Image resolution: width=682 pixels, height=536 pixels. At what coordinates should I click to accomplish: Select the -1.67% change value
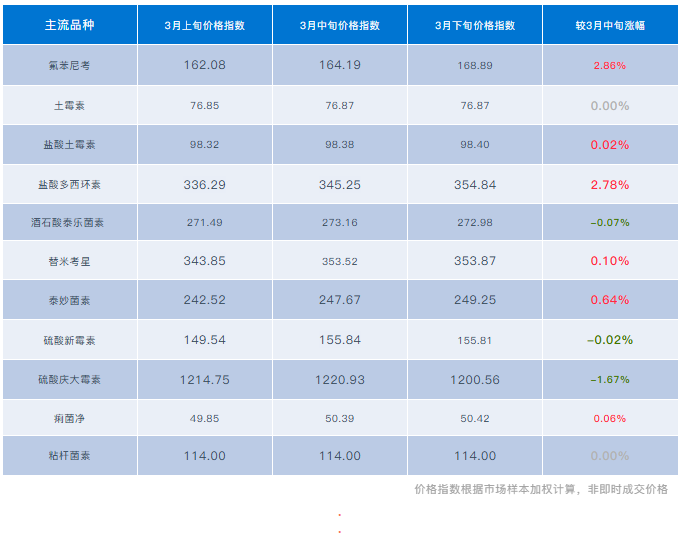click(609, 379)
